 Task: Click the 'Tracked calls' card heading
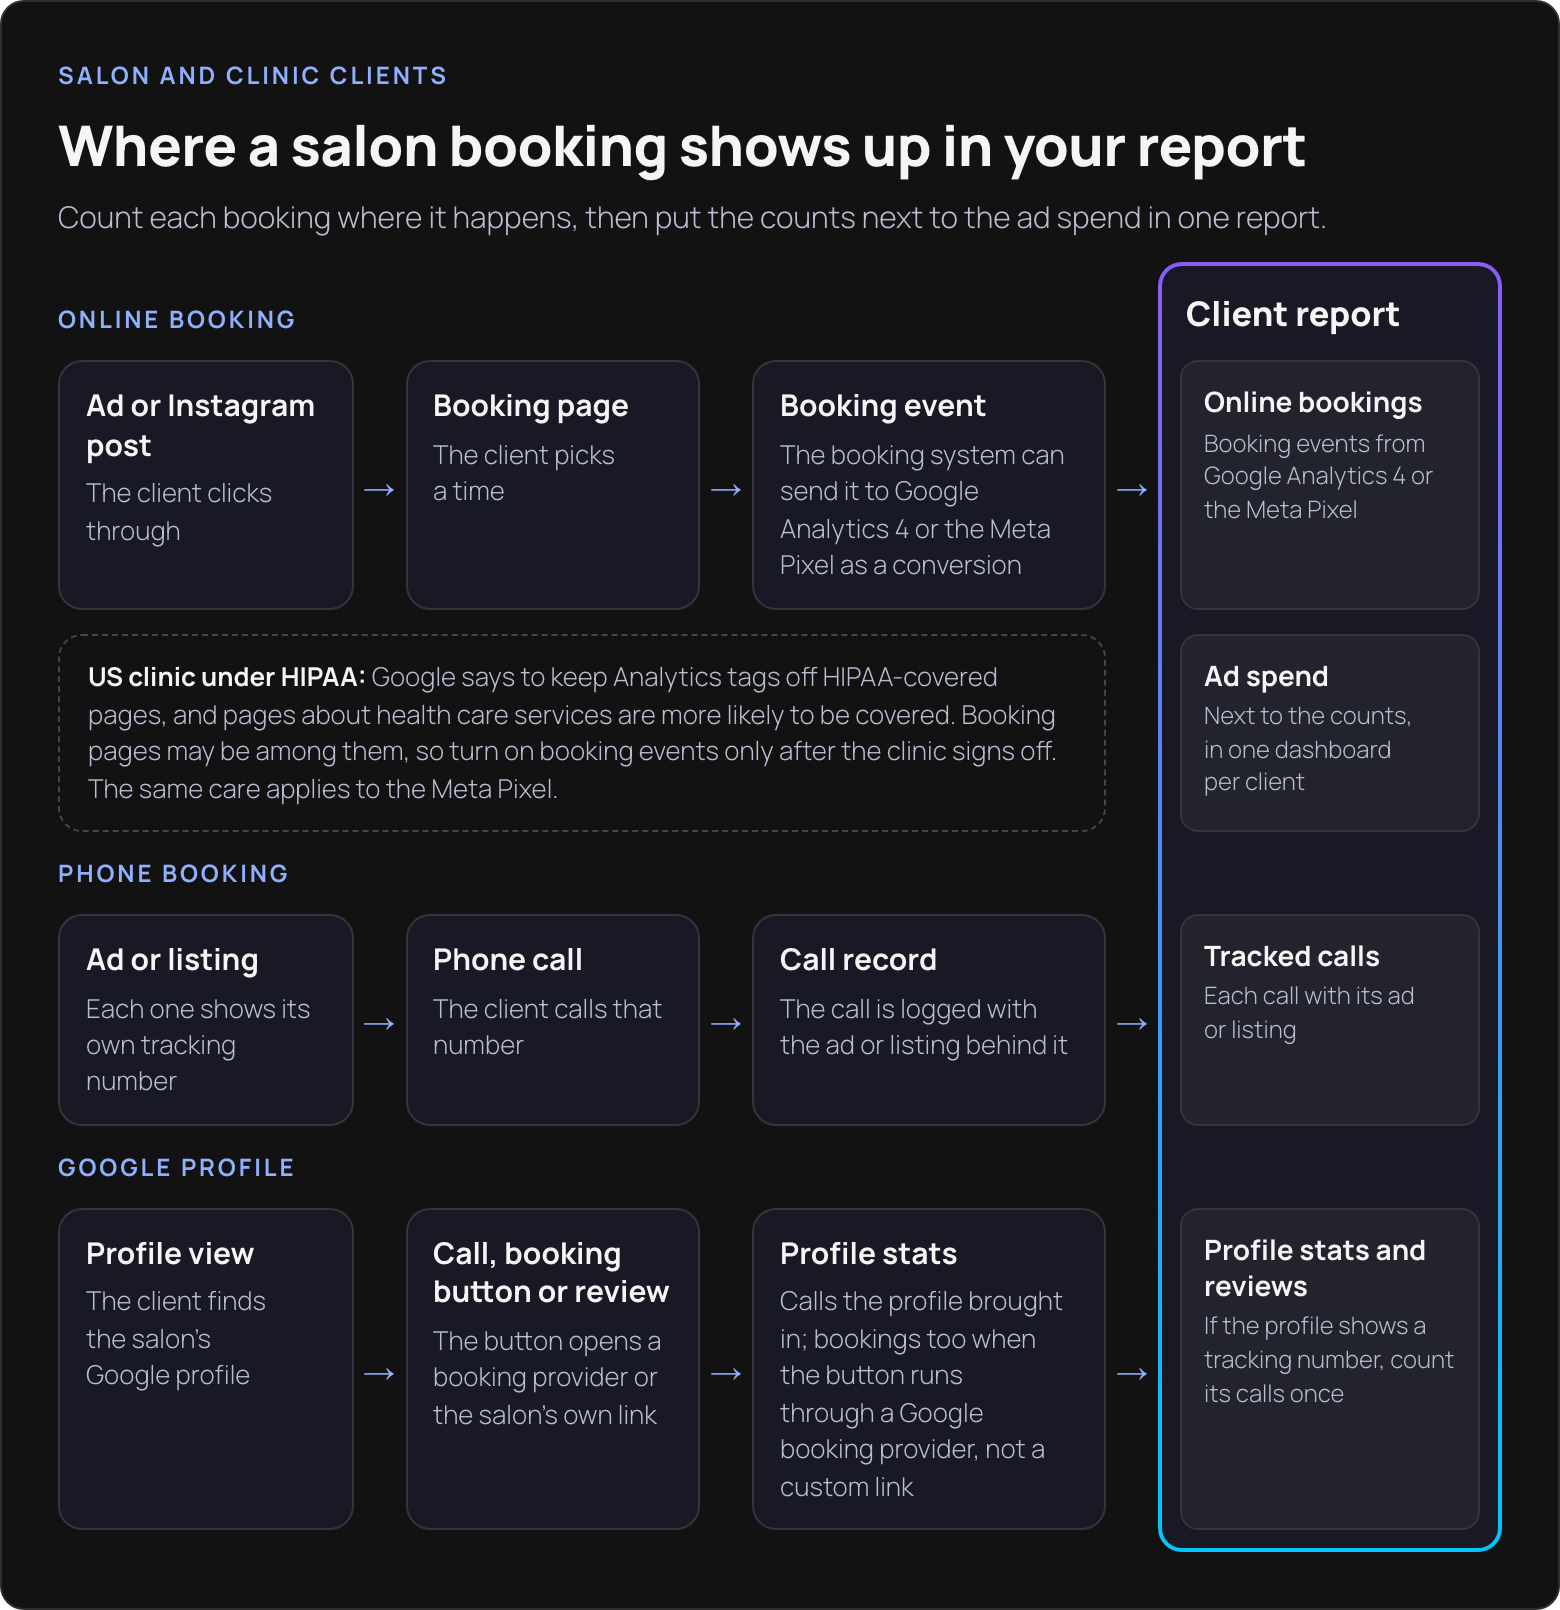[1291, 957]
